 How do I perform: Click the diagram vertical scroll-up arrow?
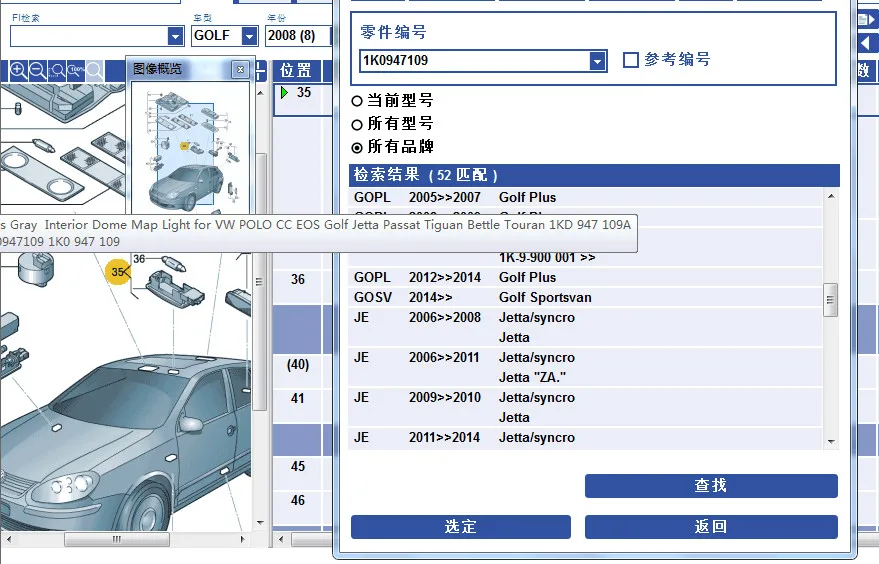point(260,93)
